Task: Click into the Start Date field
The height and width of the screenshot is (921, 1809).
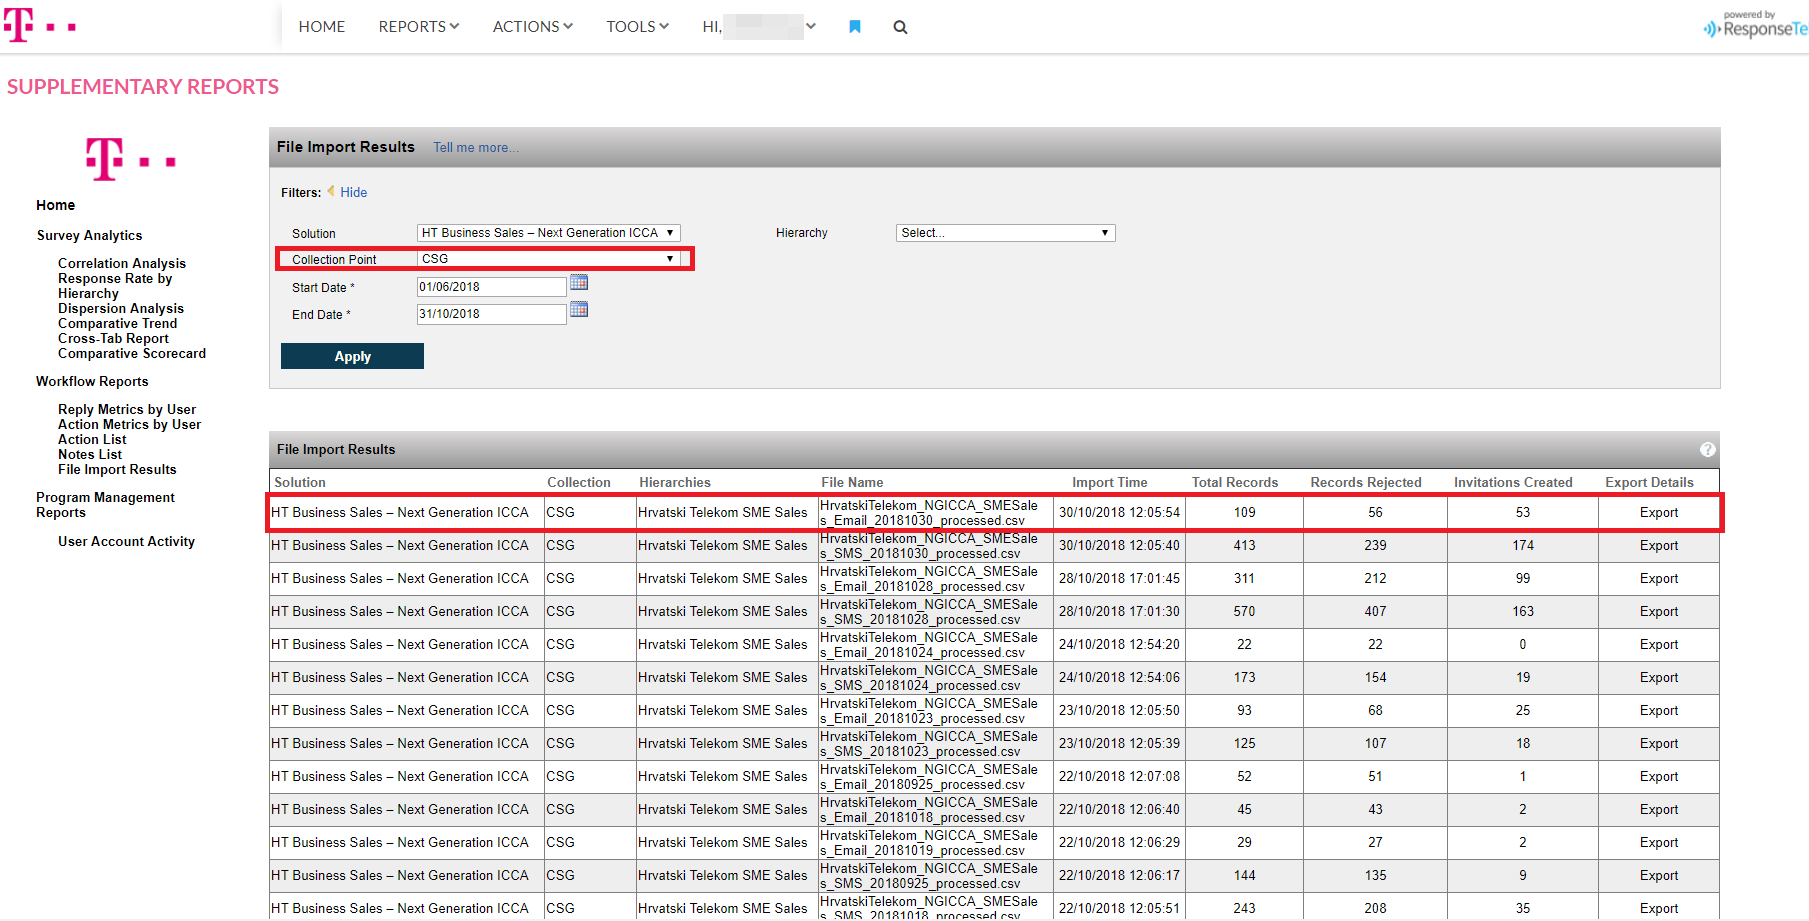Action: tap(491, 287)
